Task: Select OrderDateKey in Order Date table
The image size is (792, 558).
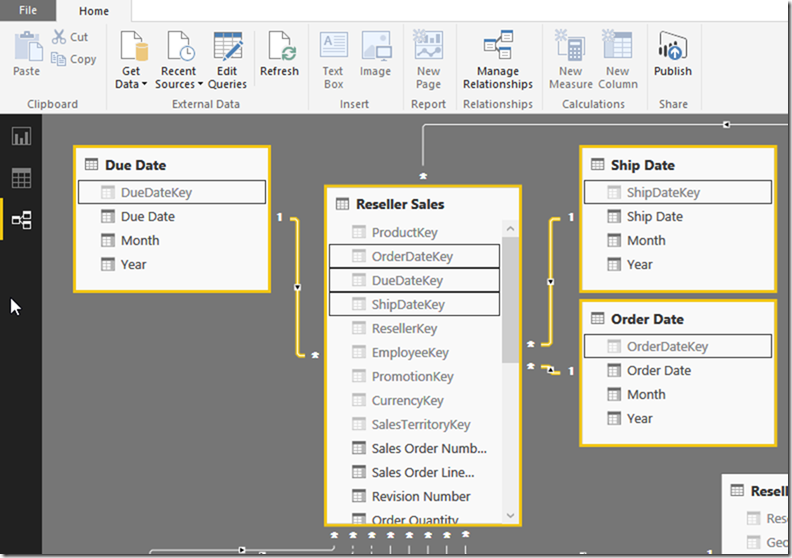Action: click(x=678, y=346)
